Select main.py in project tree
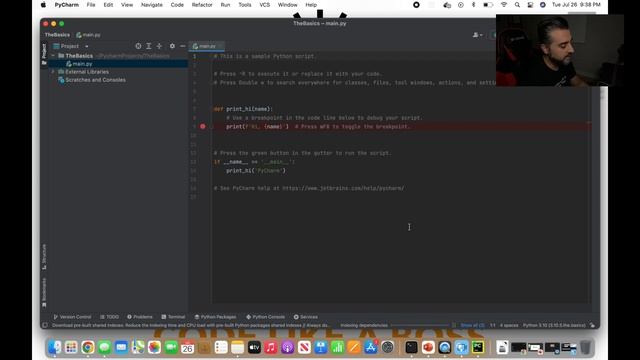Image resolution: width=640 pixels, height=360 pixels. click(82, 64)
